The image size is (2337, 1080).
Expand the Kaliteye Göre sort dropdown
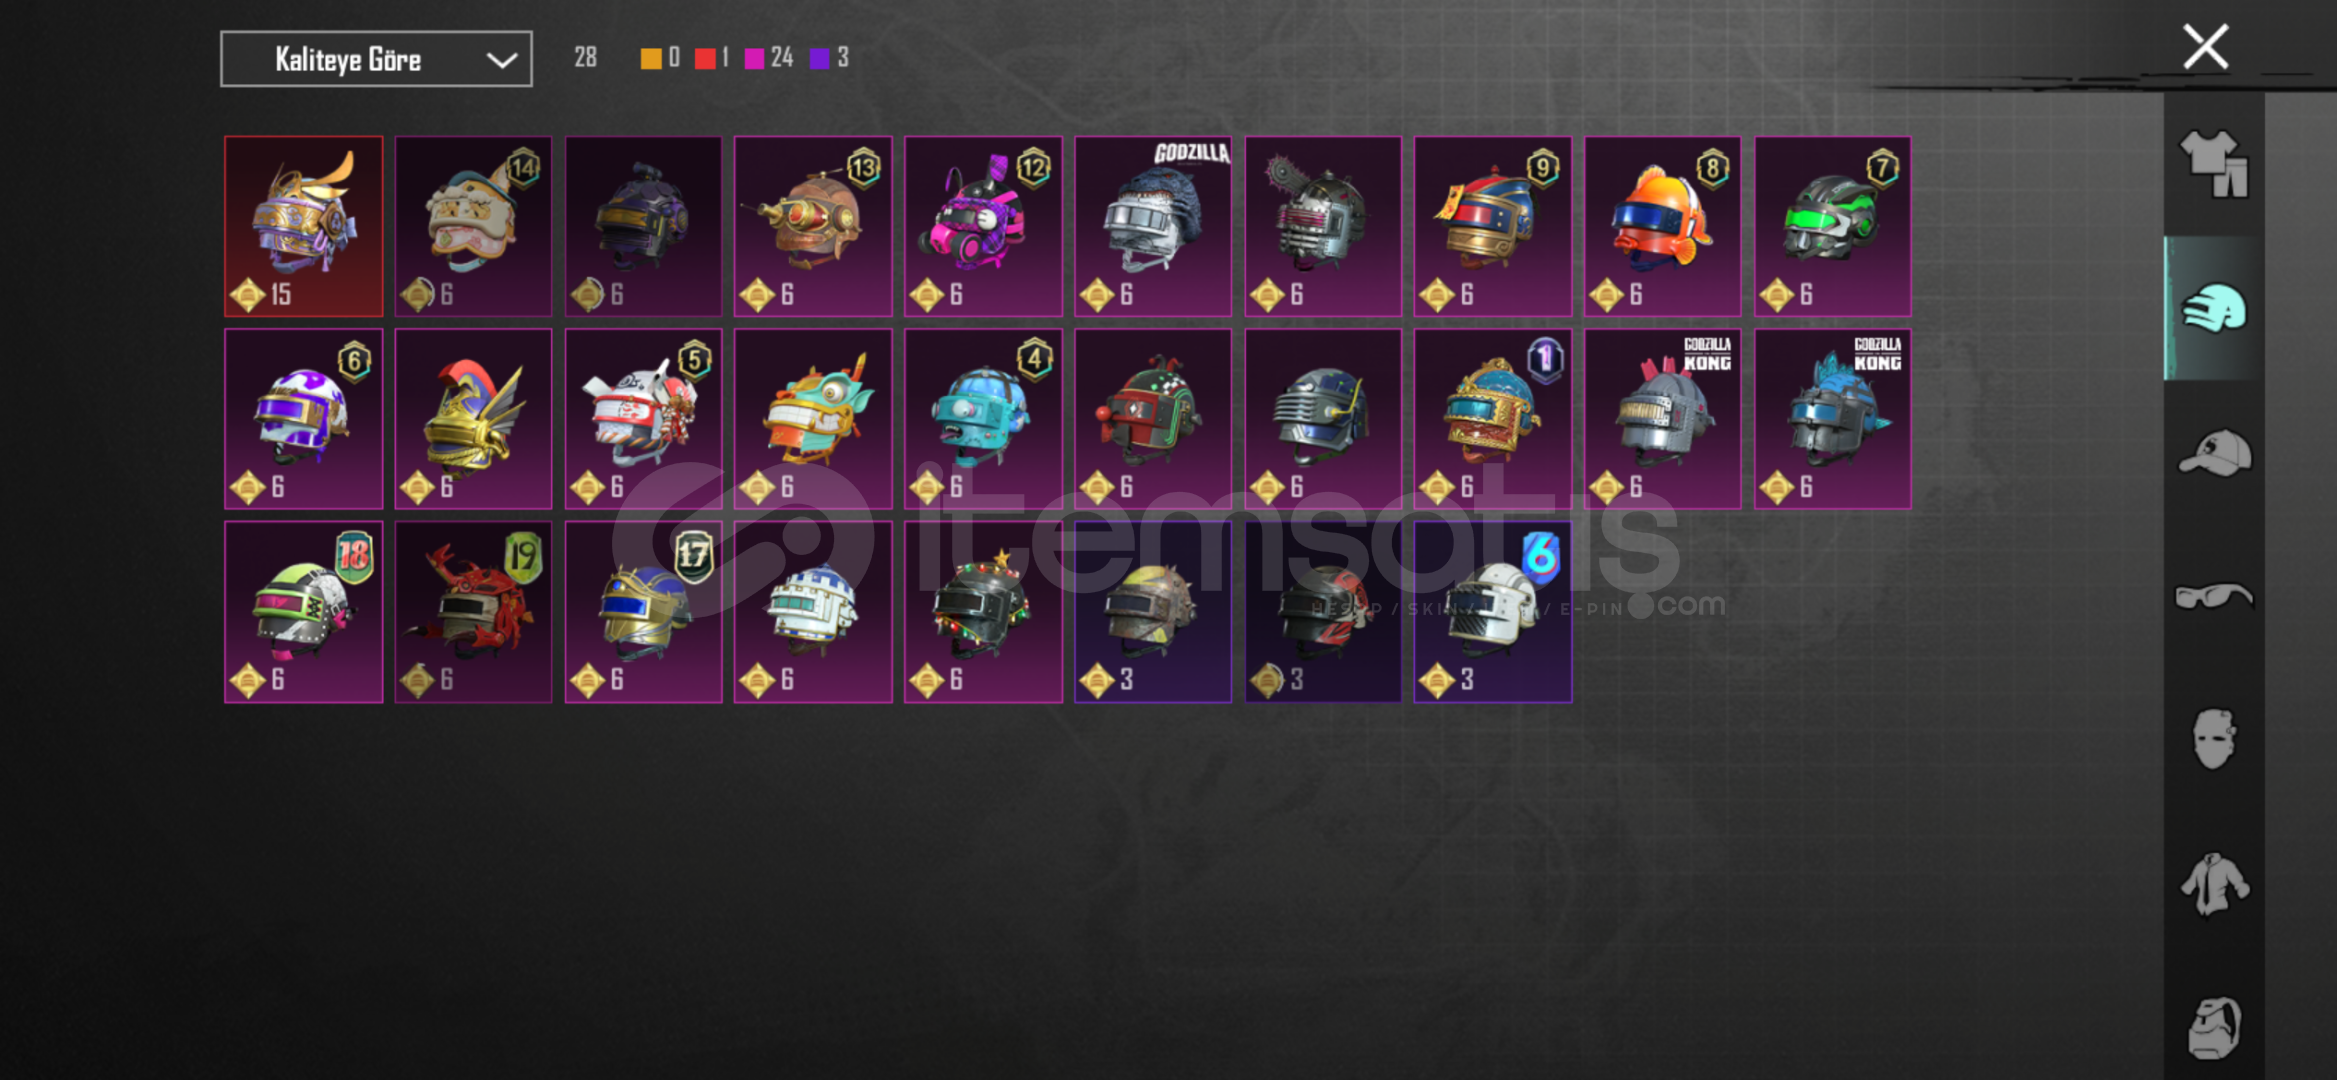[x=376, y=59]
